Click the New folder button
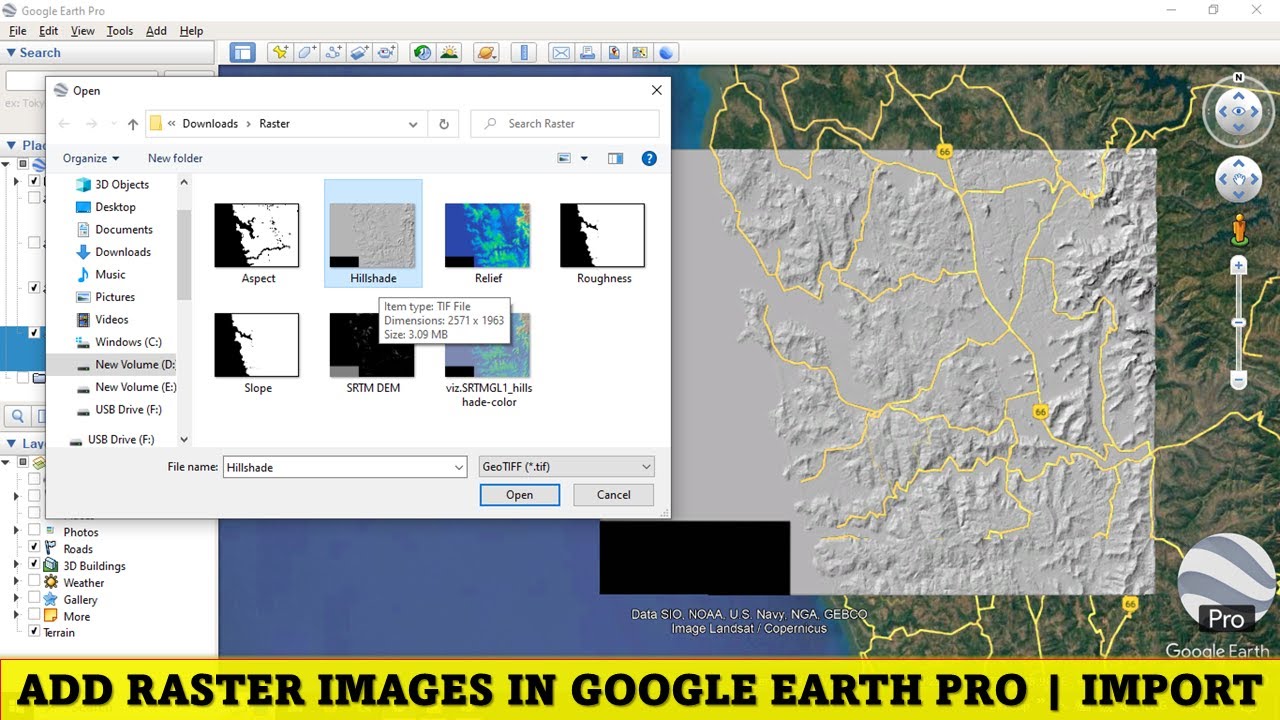The height and width of the screenshot is (720, 1280). click(175, 158)
